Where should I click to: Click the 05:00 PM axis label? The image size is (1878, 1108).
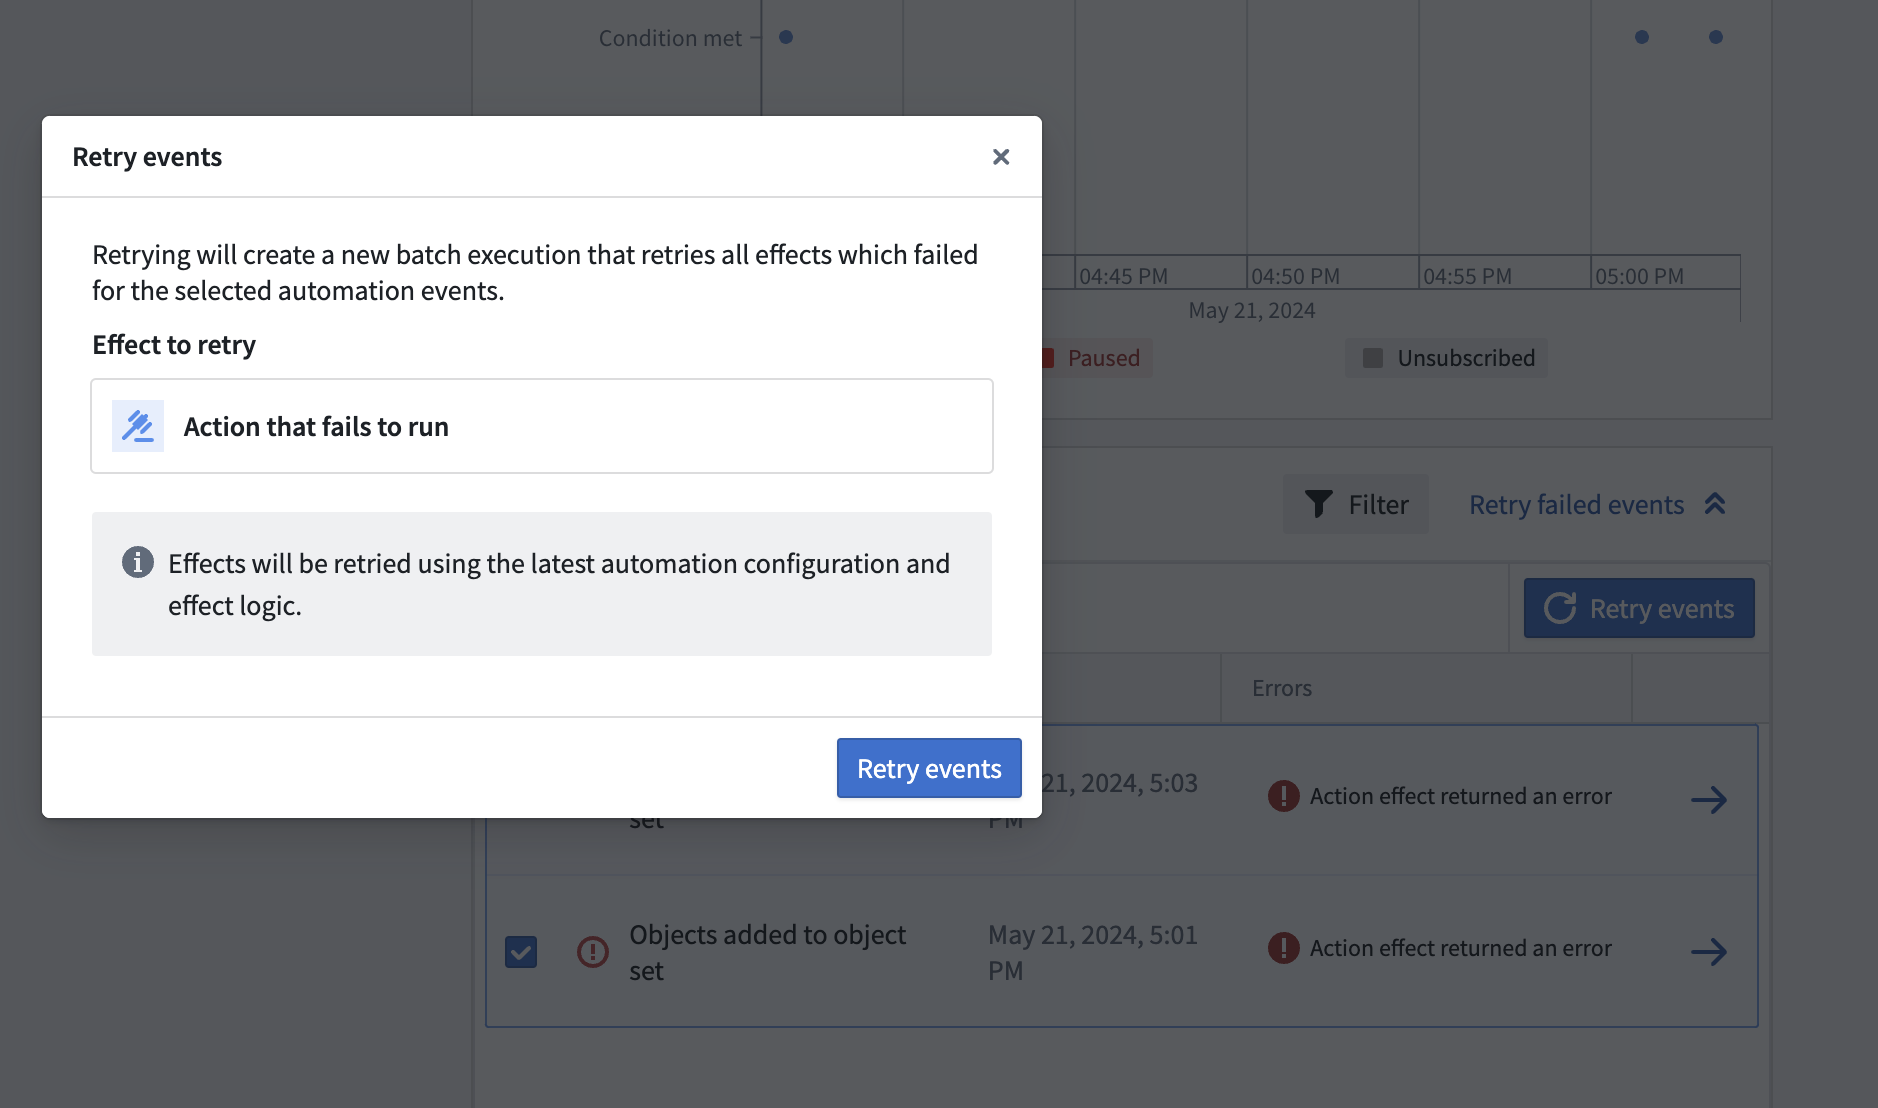pyautogui.click(x=1639, y=276)
